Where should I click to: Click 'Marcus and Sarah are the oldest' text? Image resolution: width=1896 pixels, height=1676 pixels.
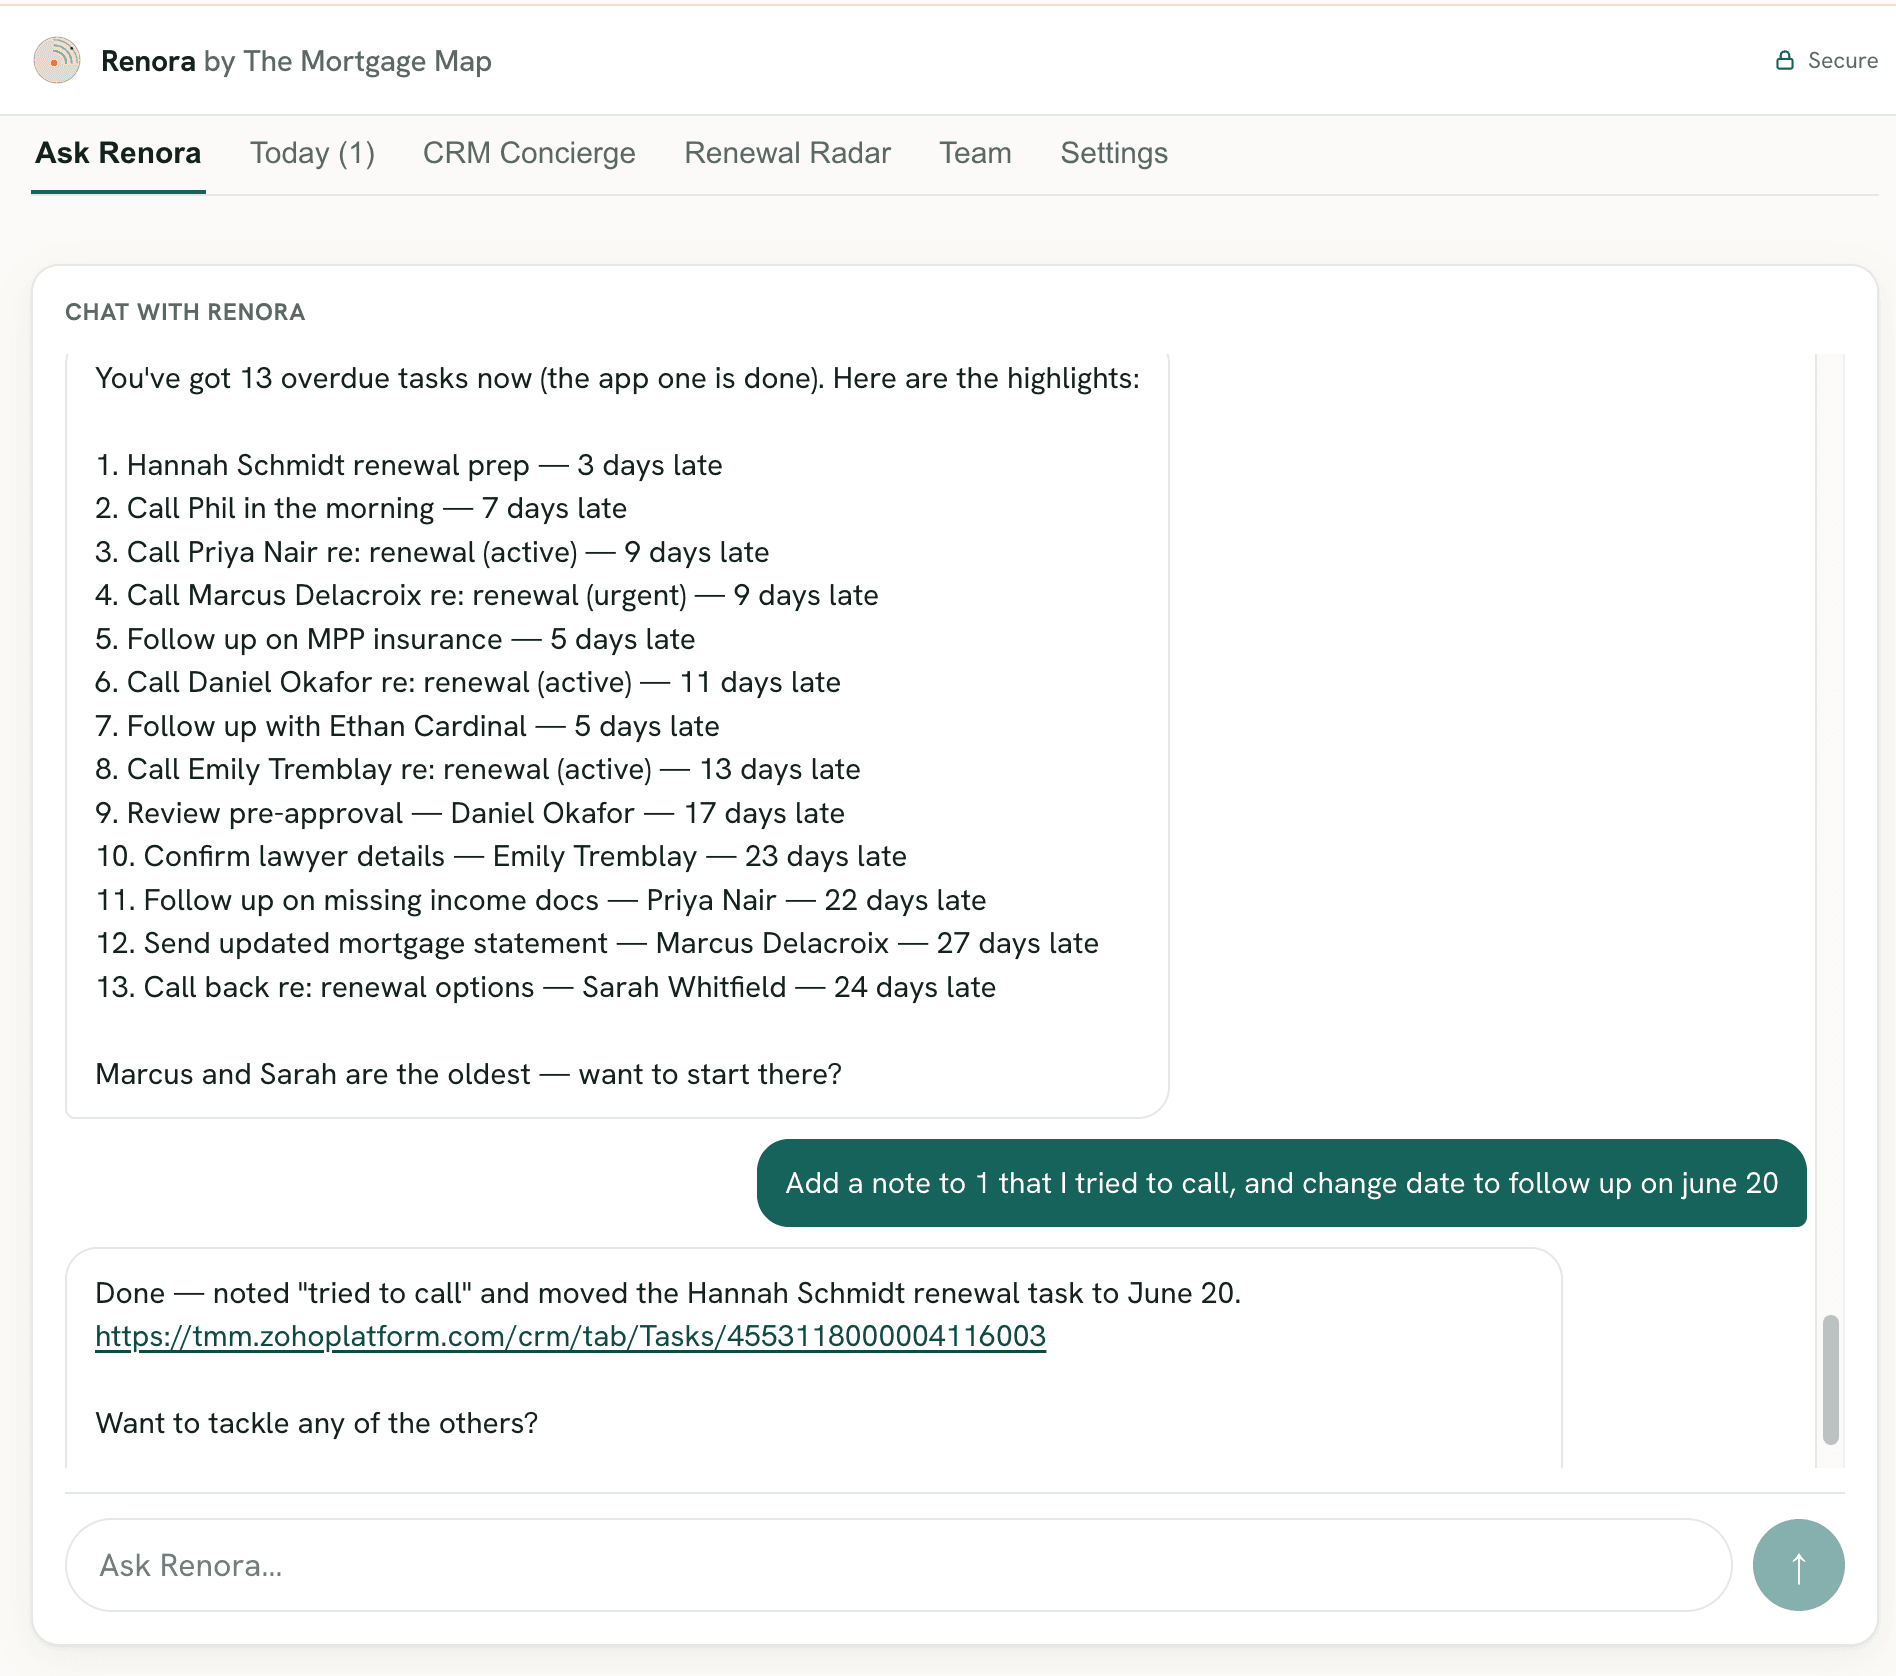(x=468, y=1074)
